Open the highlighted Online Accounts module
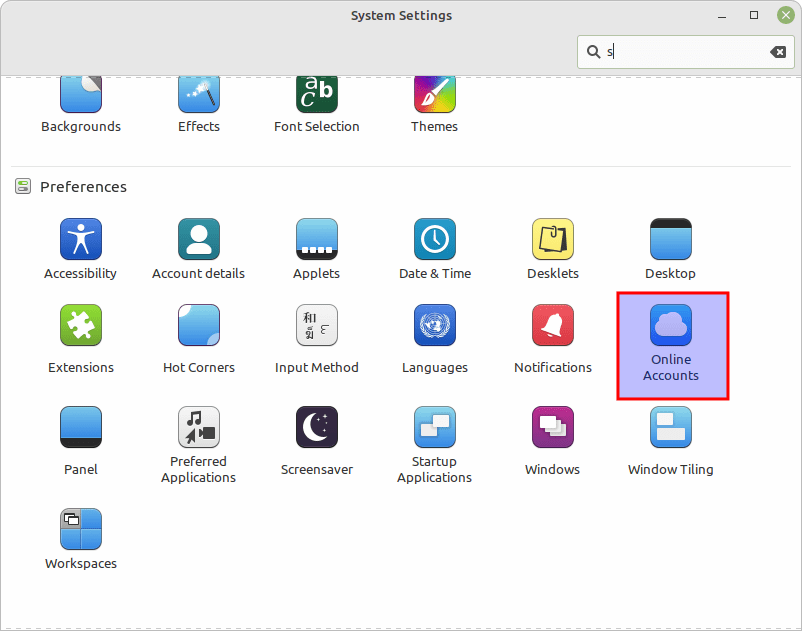The width and height of the screenshot is (802, 631). pyautogui.click(x=671, y=345)
